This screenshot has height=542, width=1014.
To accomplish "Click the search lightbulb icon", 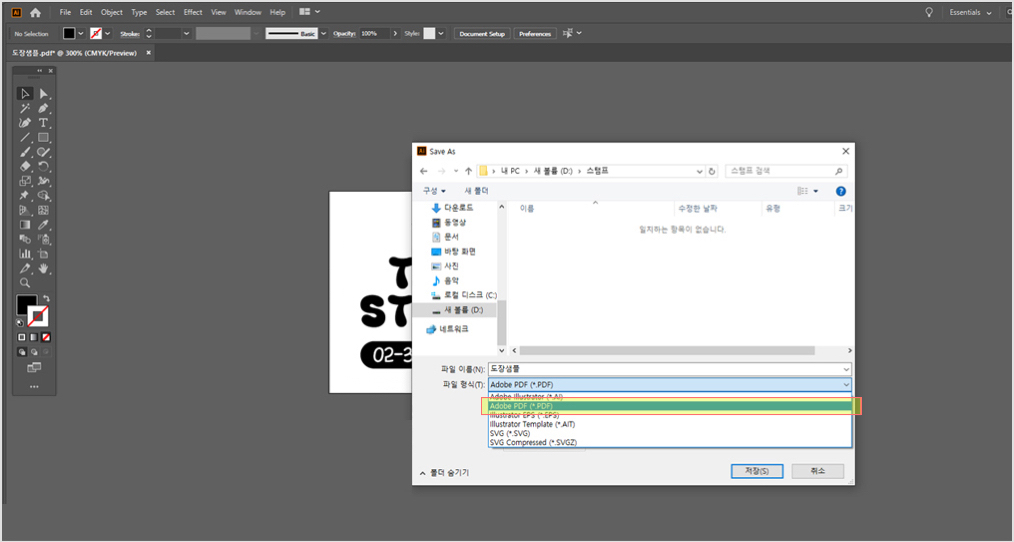I will click(x=929, y=12).
